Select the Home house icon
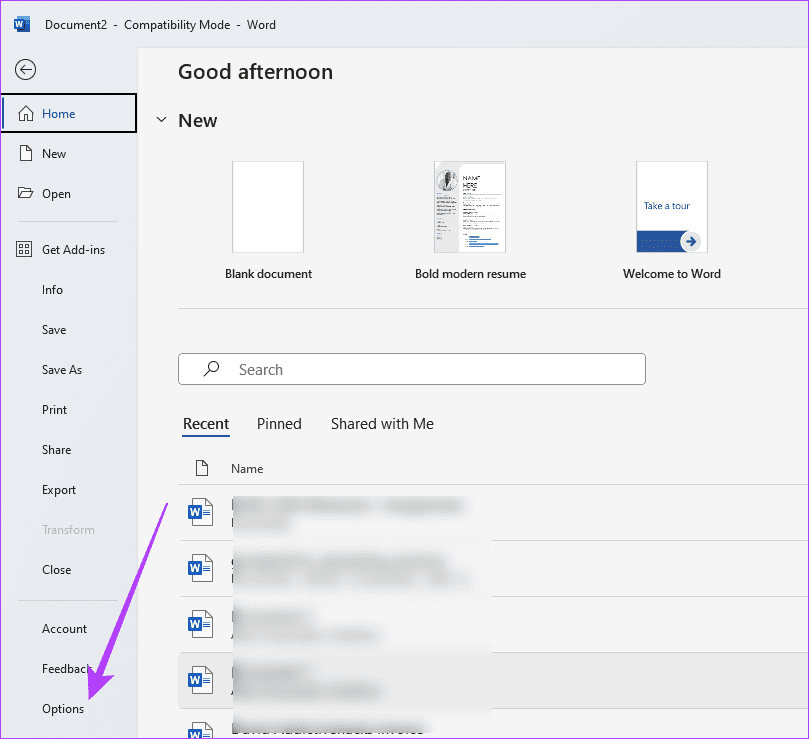 click(x=26, y=114)
